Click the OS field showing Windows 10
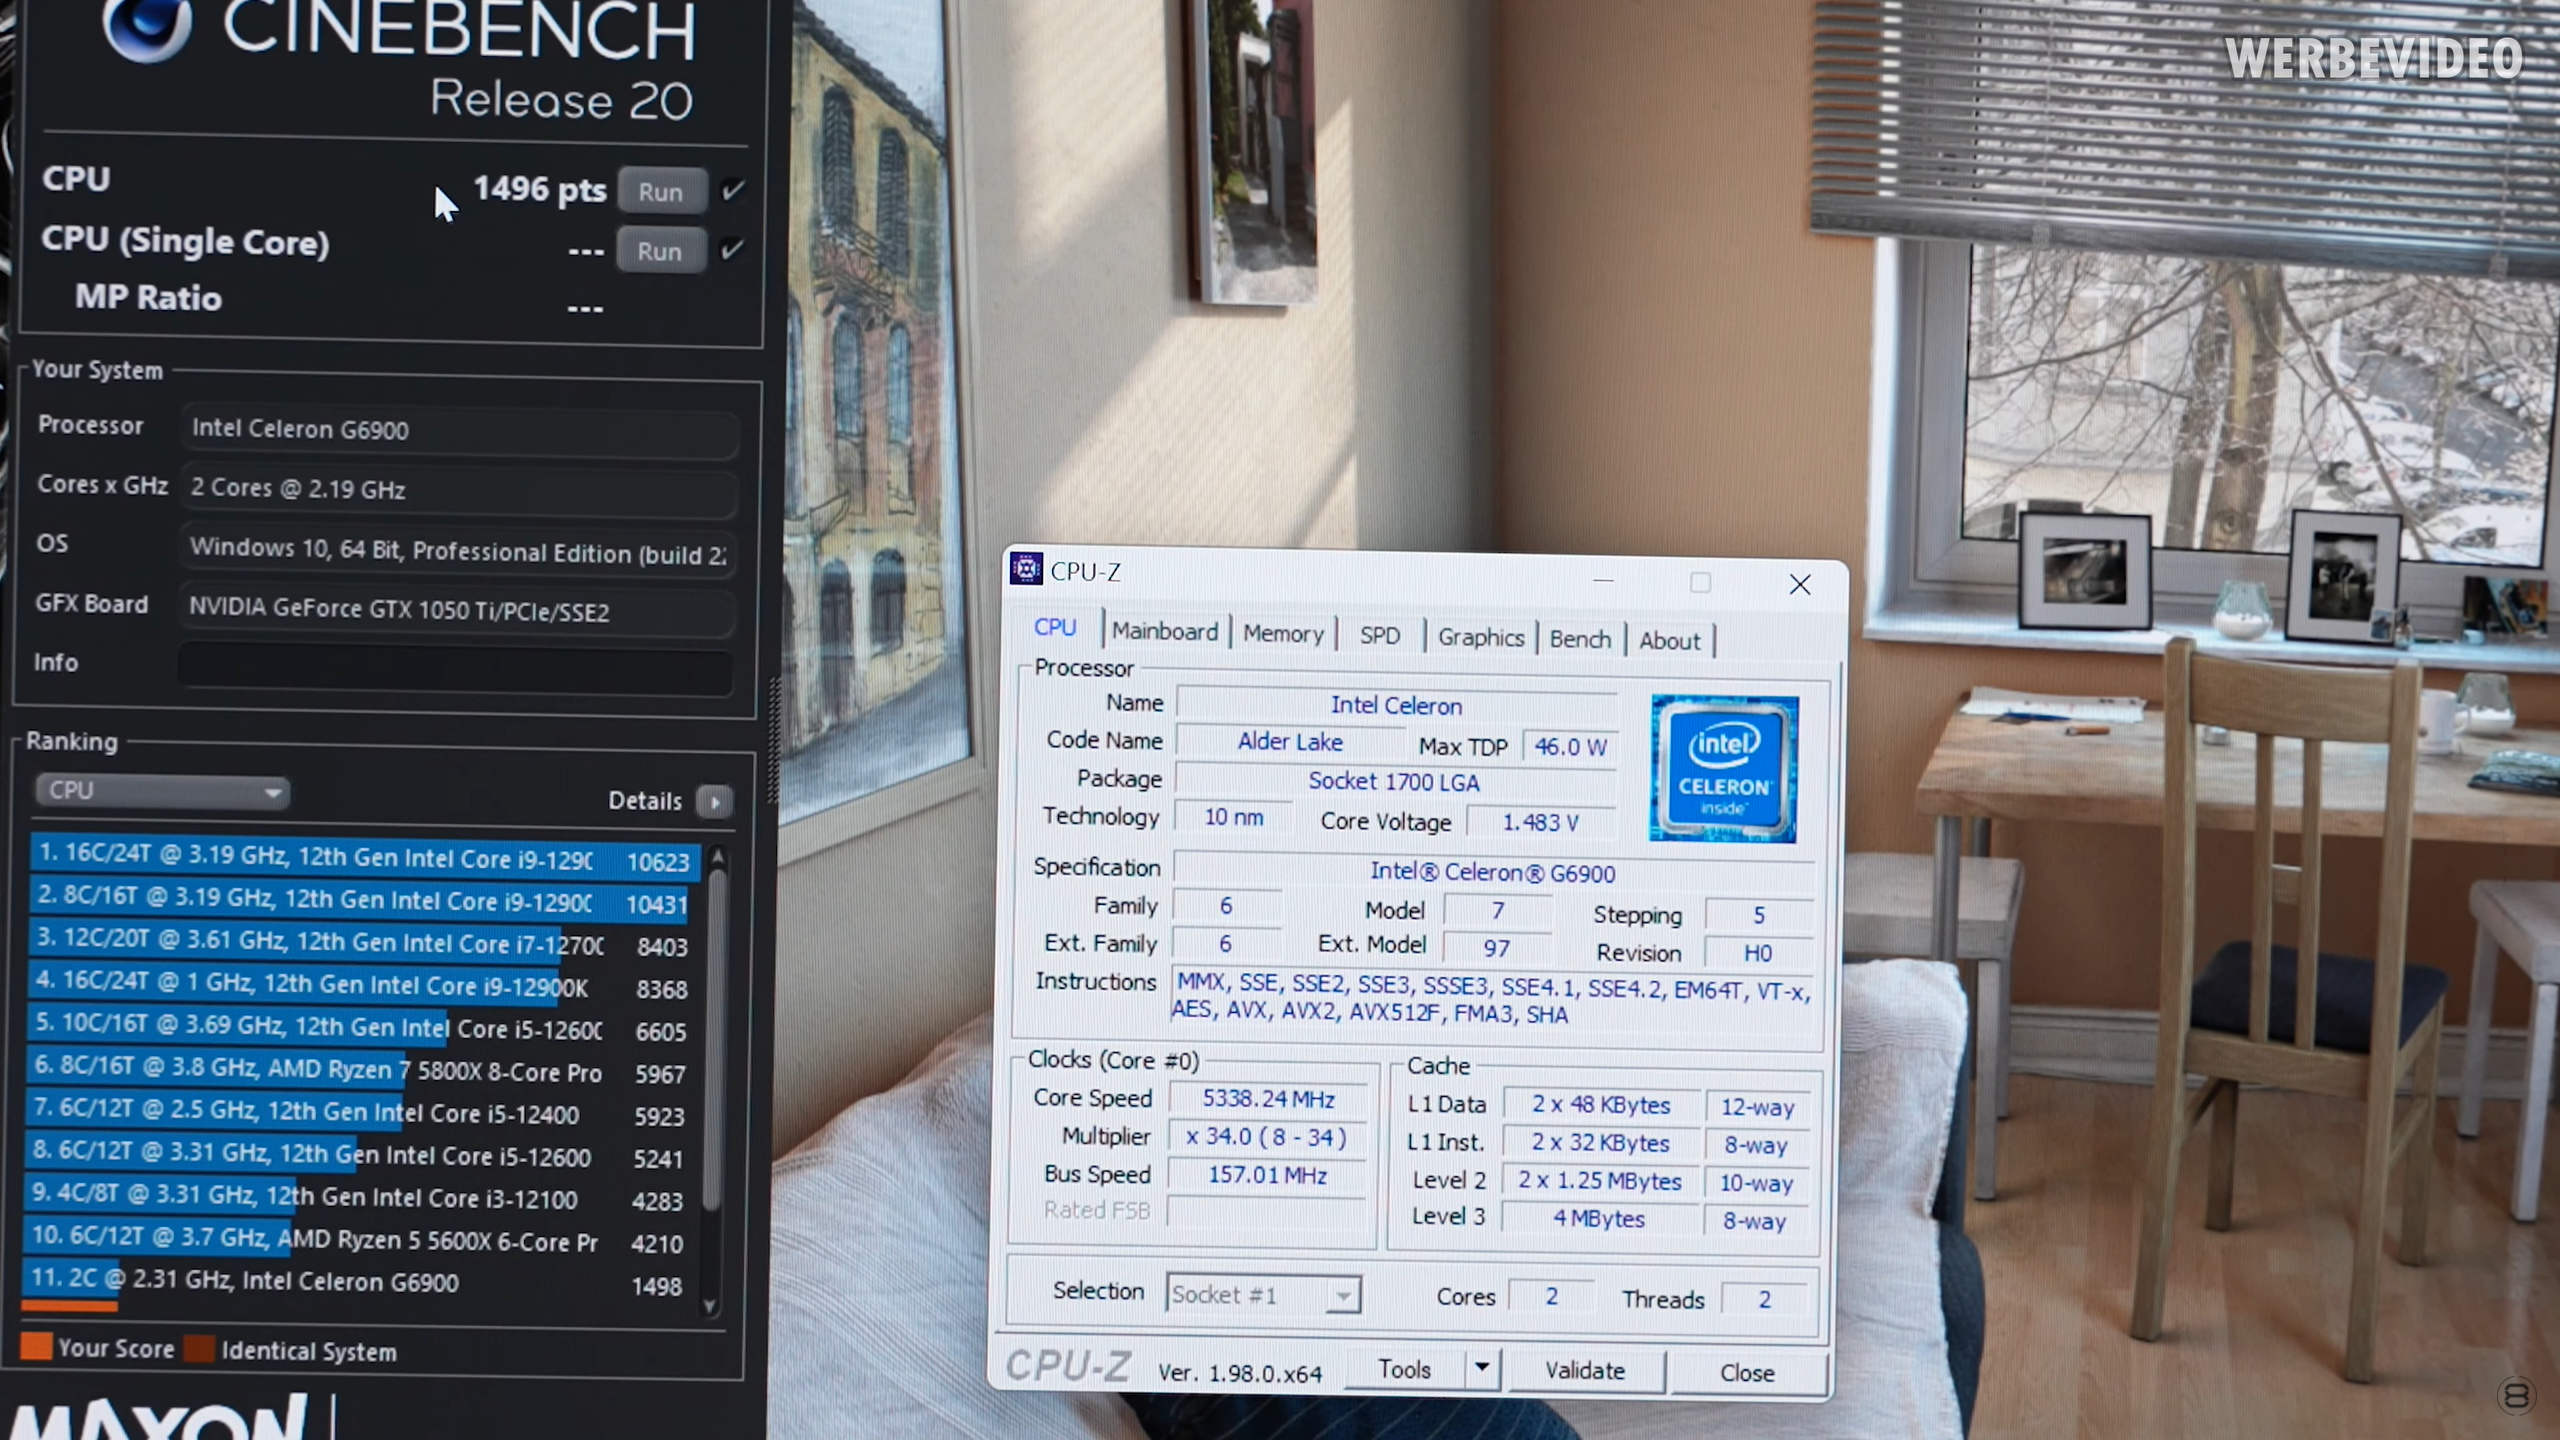 tap(458, 551)
